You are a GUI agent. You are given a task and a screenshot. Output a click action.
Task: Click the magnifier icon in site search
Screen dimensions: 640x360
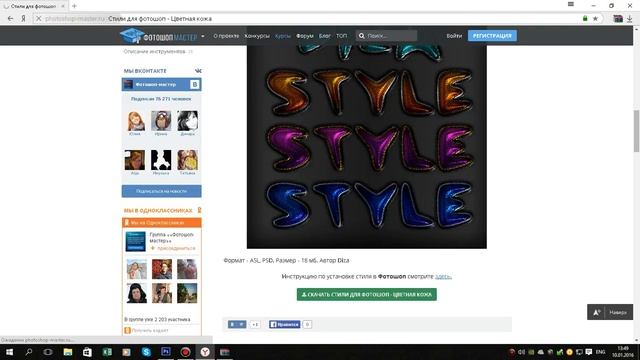tap(361, 36)
